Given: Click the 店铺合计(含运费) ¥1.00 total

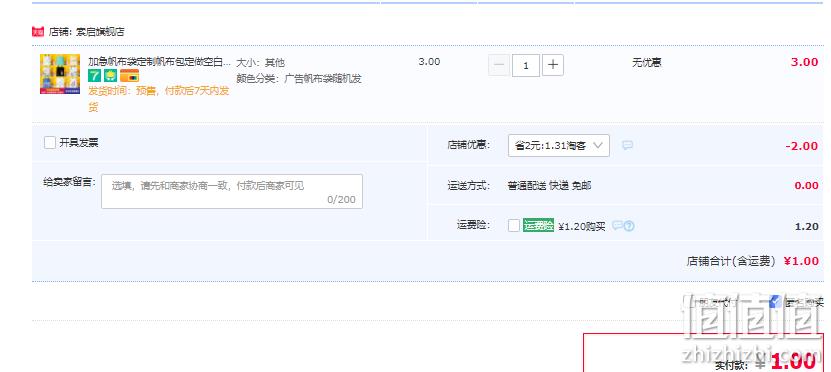Looking at the screenshot, I should tap(753, 261).
